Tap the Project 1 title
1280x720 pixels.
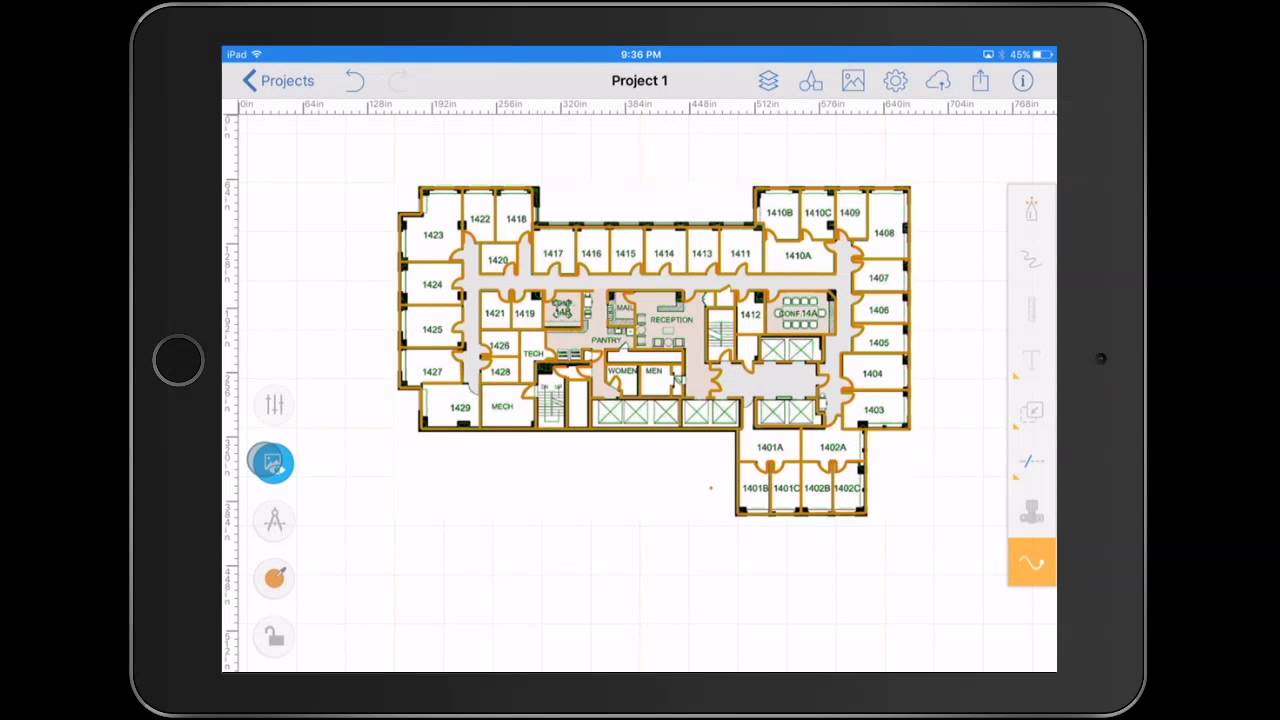[639, 81]
